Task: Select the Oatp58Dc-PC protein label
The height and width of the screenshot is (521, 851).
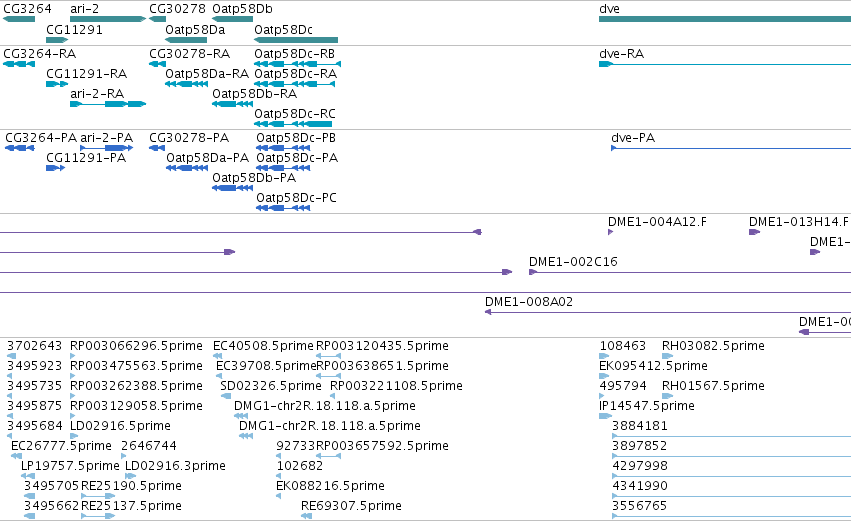Action: tap(296, 198)
